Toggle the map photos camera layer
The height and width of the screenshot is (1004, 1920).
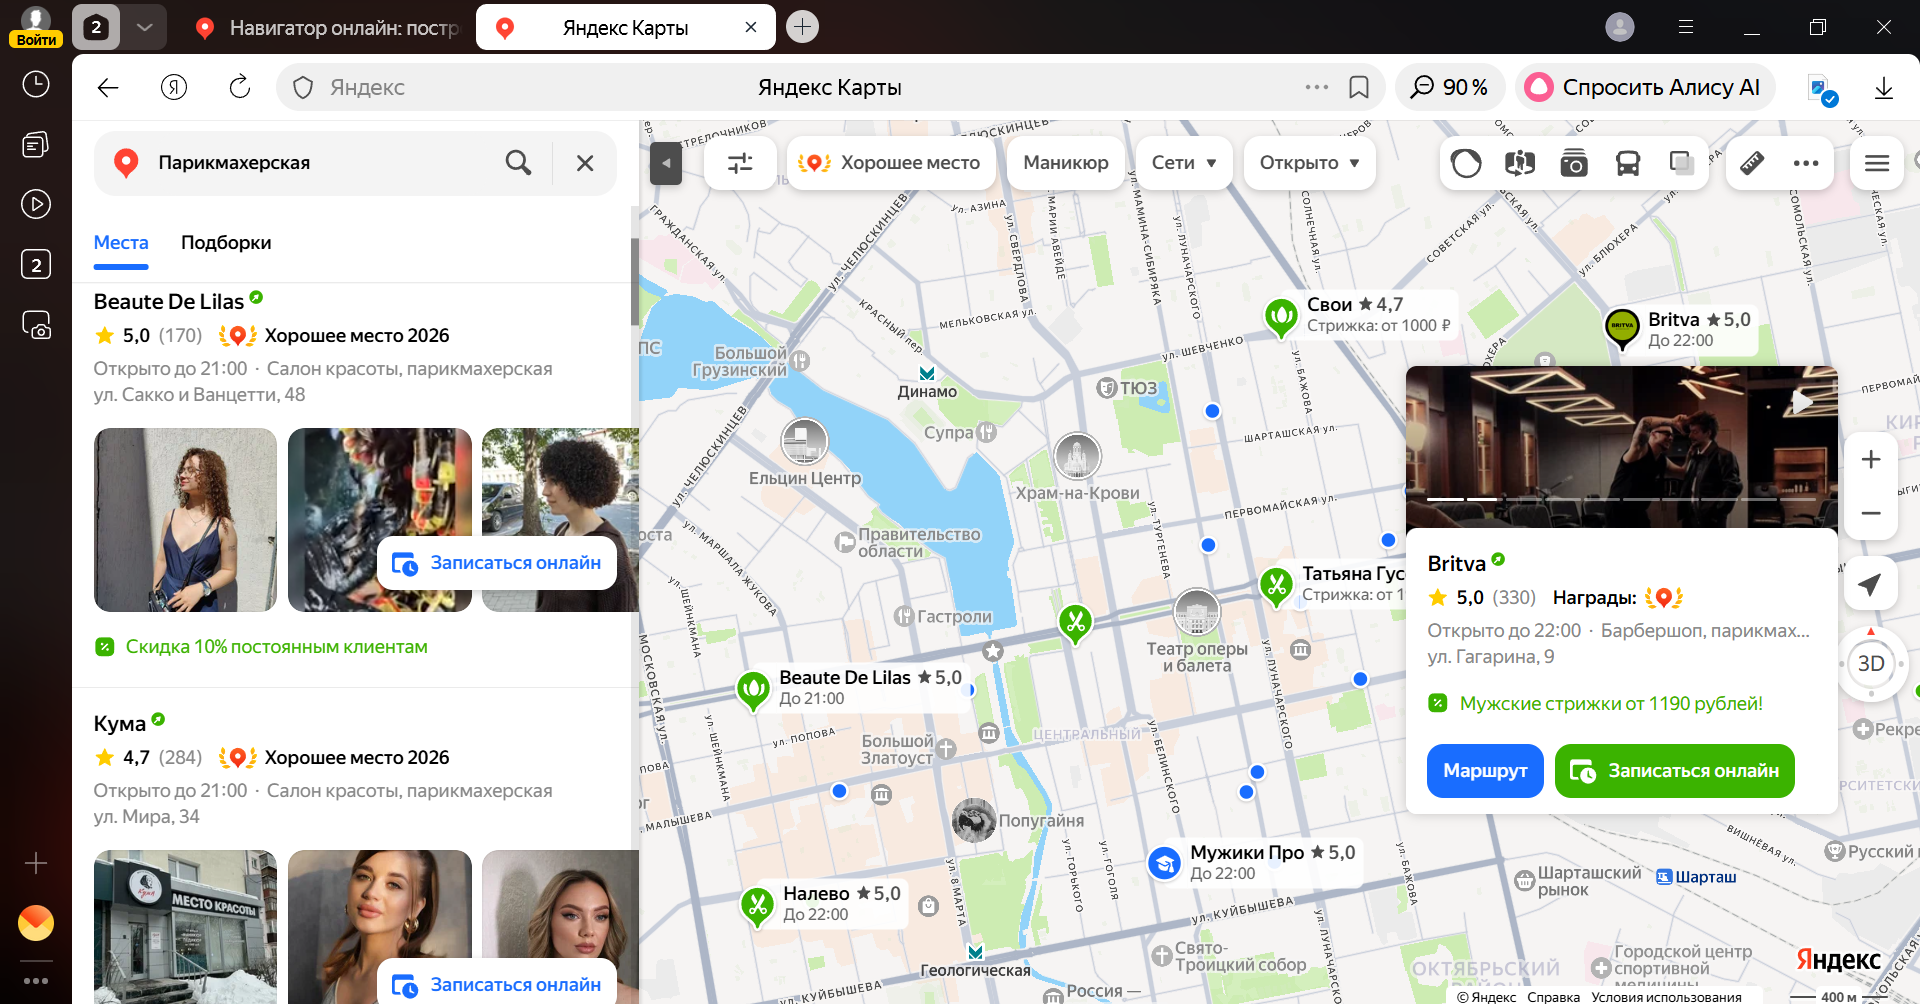click(1573, 163)
